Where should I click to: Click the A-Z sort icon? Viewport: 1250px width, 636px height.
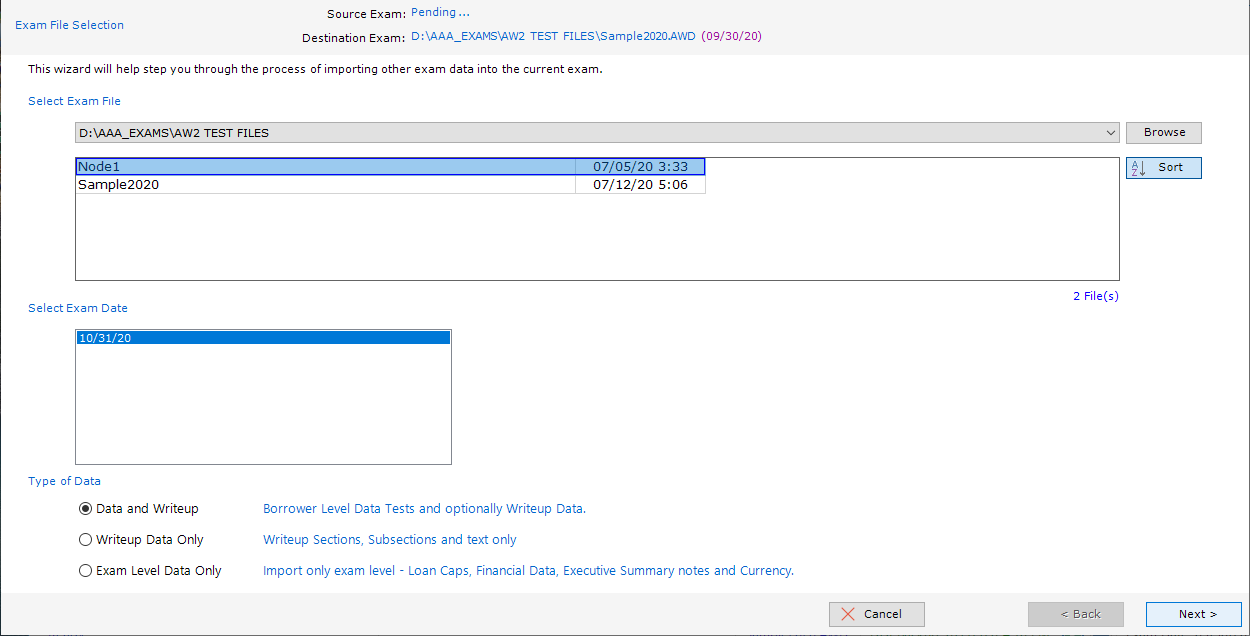click(1138, 168)
